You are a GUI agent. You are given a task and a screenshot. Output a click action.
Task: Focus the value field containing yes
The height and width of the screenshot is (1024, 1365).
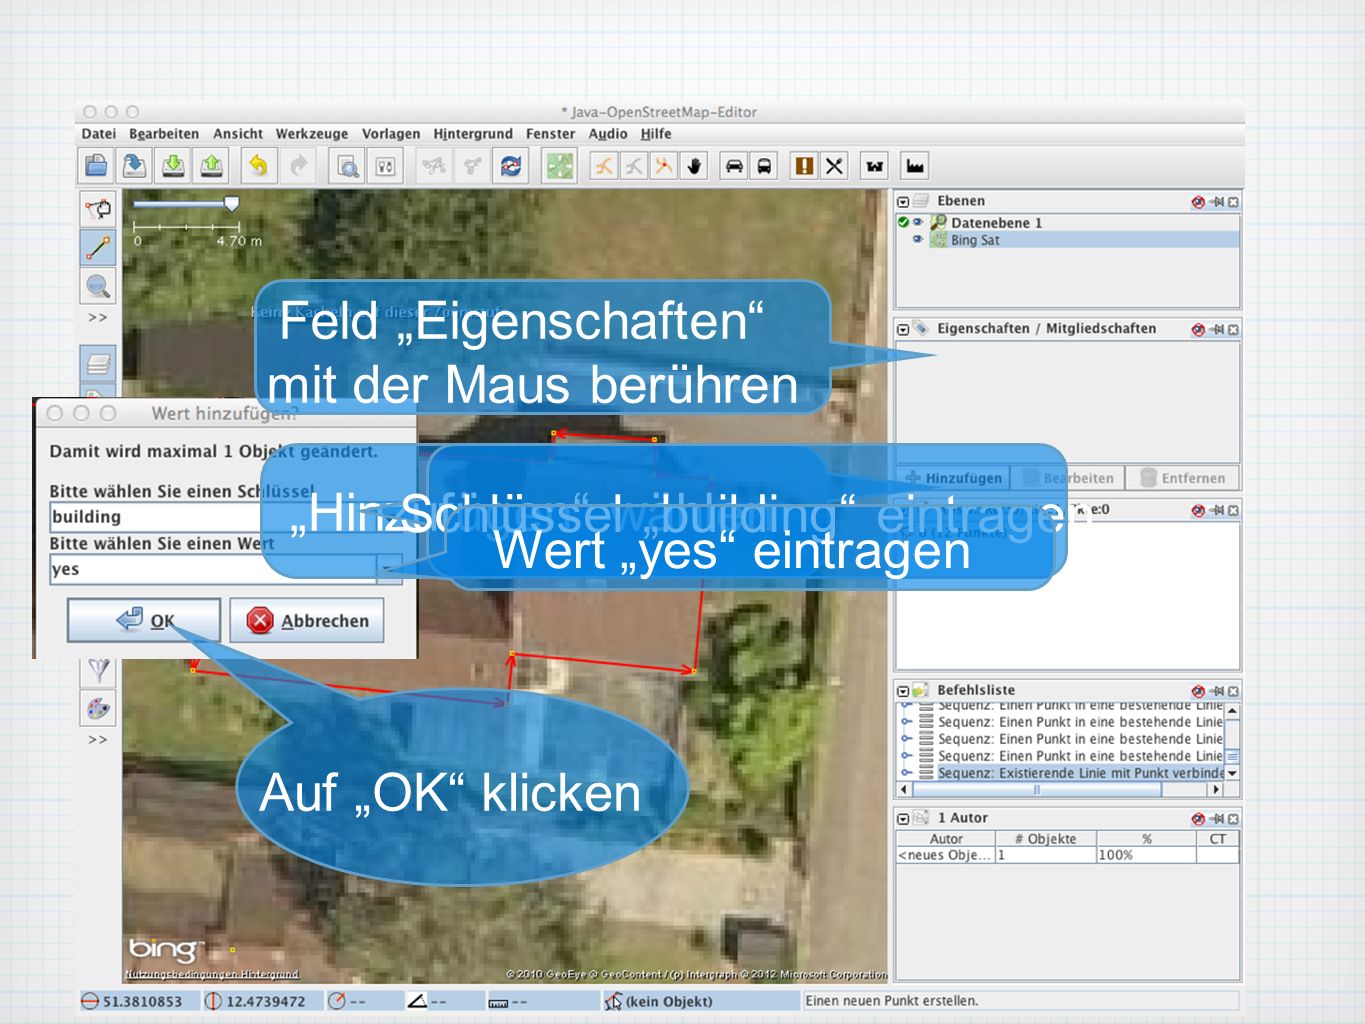click(x=213, y=569)
